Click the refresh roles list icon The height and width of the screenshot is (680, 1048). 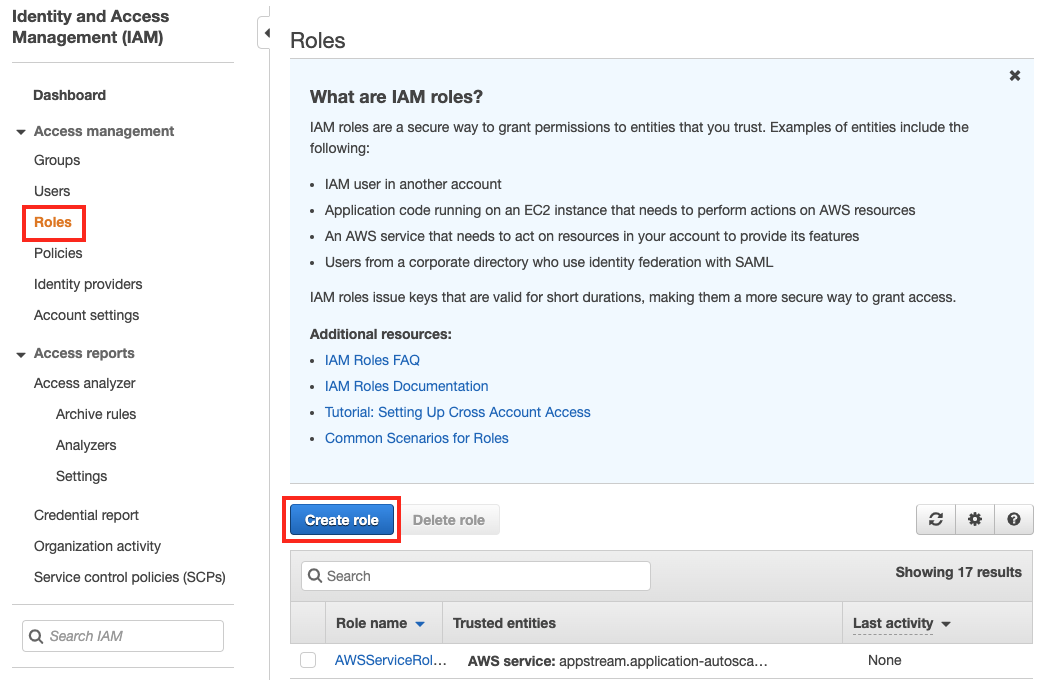click(x=936, y=519)
